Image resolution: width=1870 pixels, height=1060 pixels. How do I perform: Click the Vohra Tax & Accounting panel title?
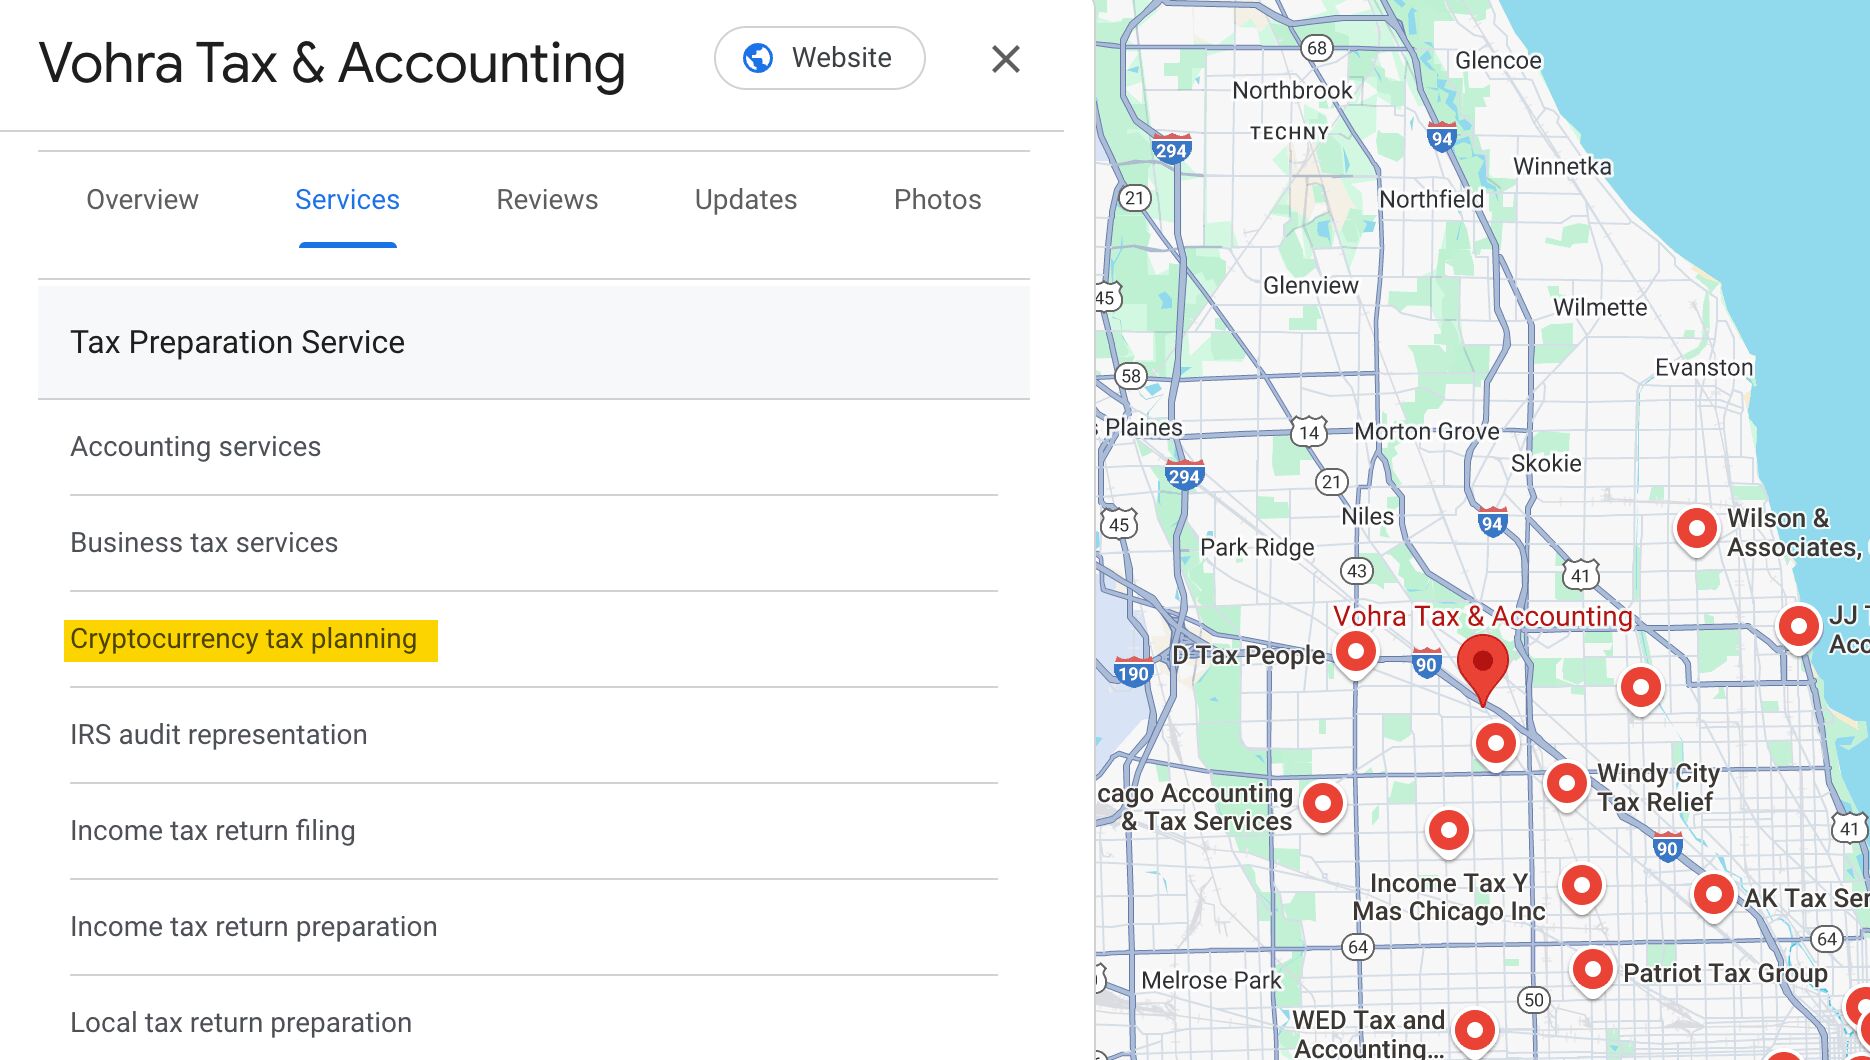coord(332,63)
